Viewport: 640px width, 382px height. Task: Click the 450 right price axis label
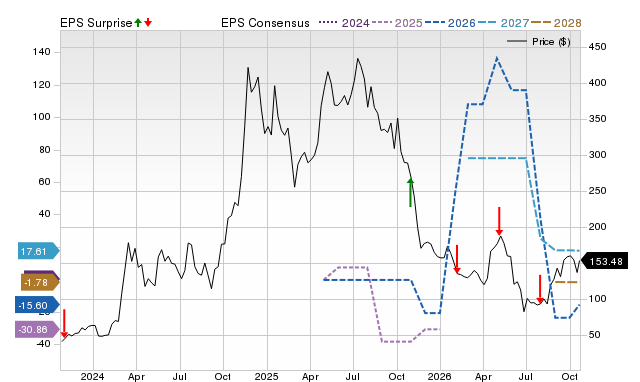pyautogui.click(x=598, y=47)
